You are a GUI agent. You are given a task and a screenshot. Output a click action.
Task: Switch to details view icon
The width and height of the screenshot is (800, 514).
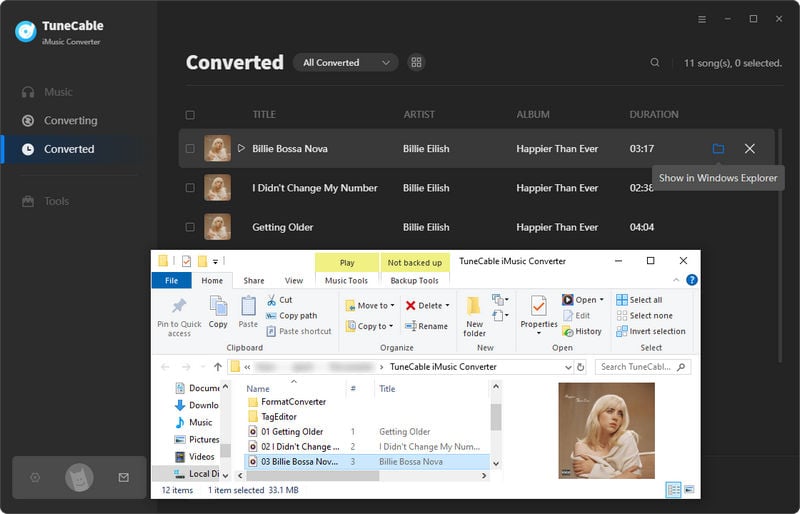click(x=673, y=489)
